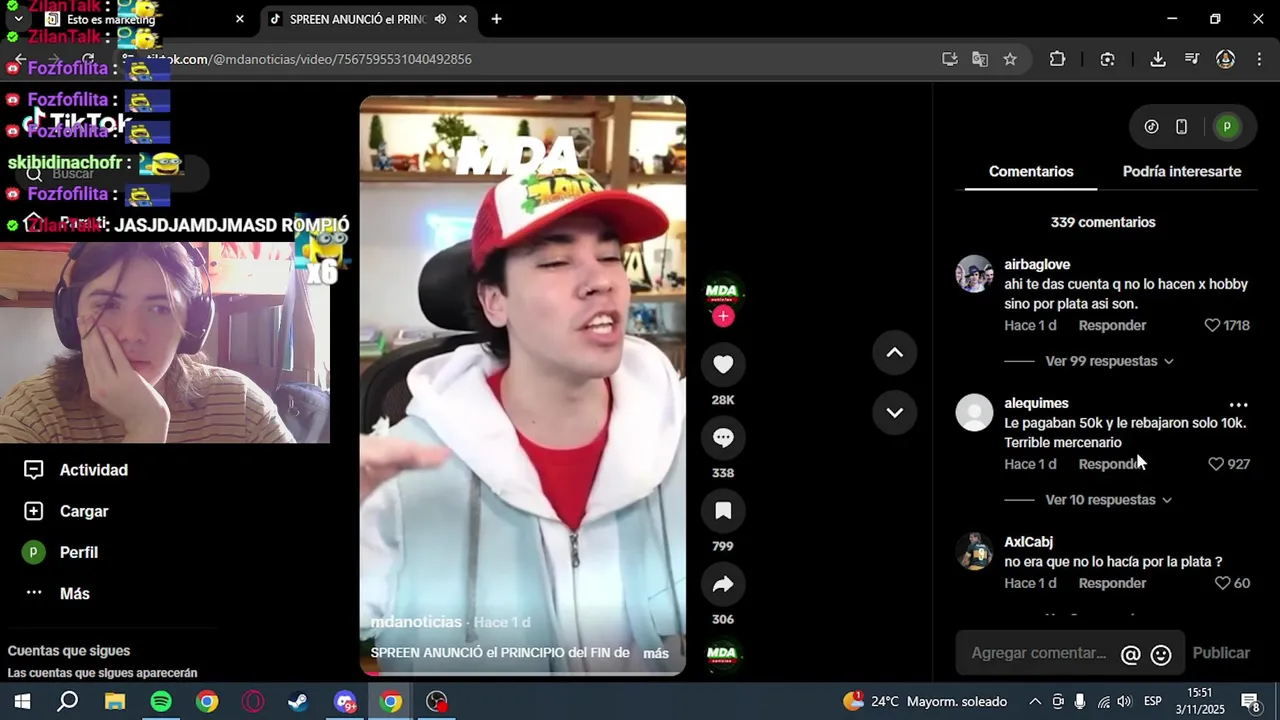Screen dimensions: 1280x720
Task: Like the video with the heart icon
Action: [723, 365]
